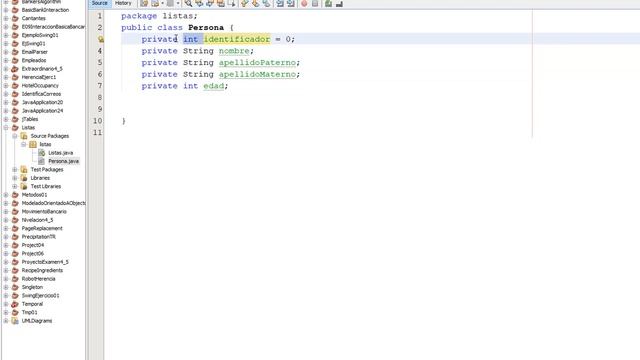Image resolution: width=640 pixels, height=360 pixels.
Task: Select the Empleados project
Action: (34, 60)
